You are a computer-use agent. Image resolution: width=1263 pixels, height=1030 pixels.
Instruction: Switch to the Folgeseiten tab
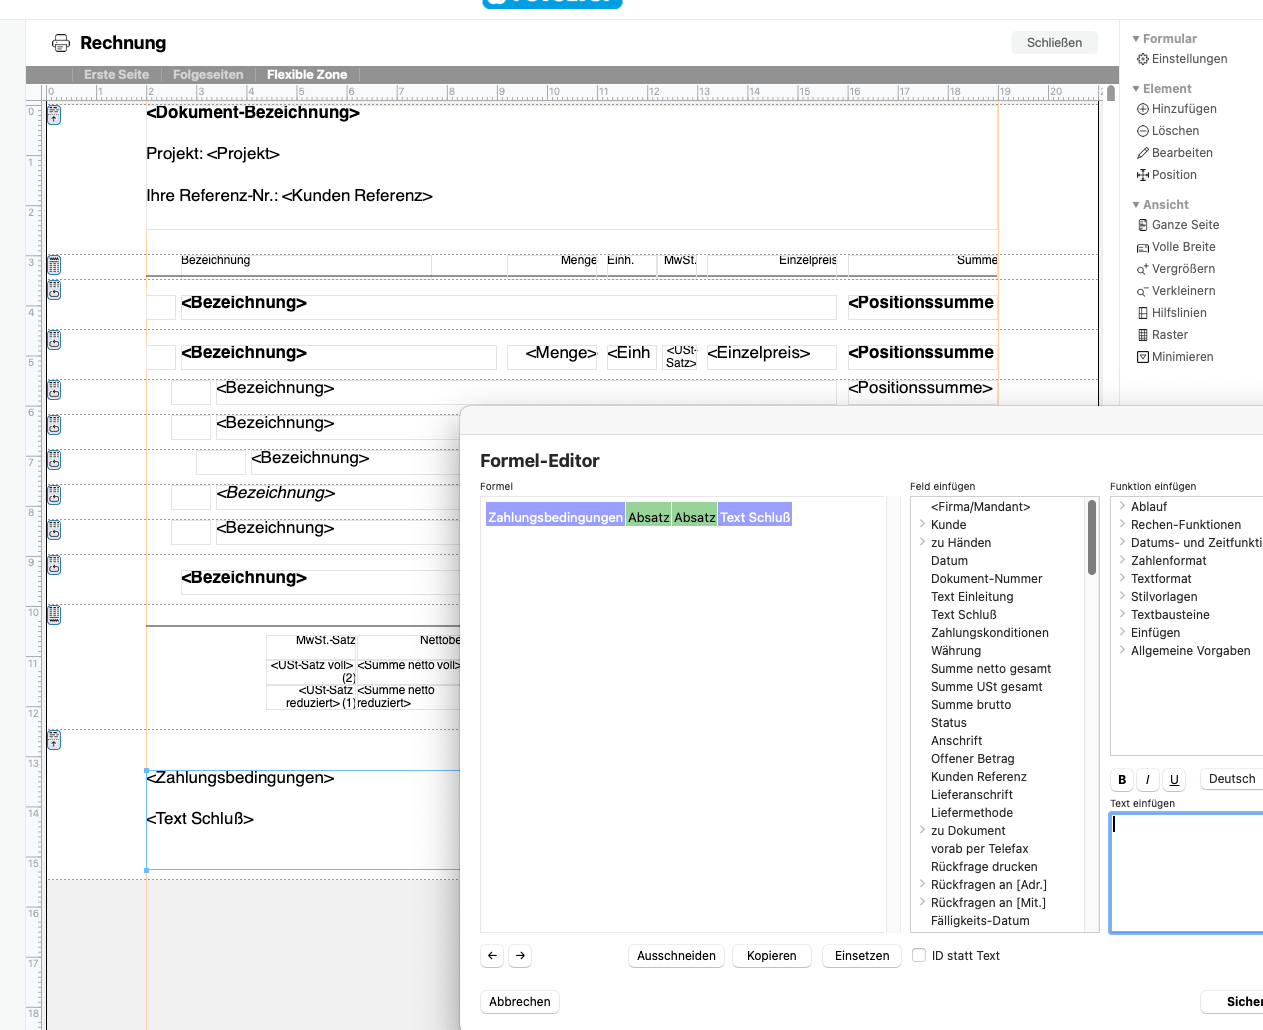coord(208,75)
